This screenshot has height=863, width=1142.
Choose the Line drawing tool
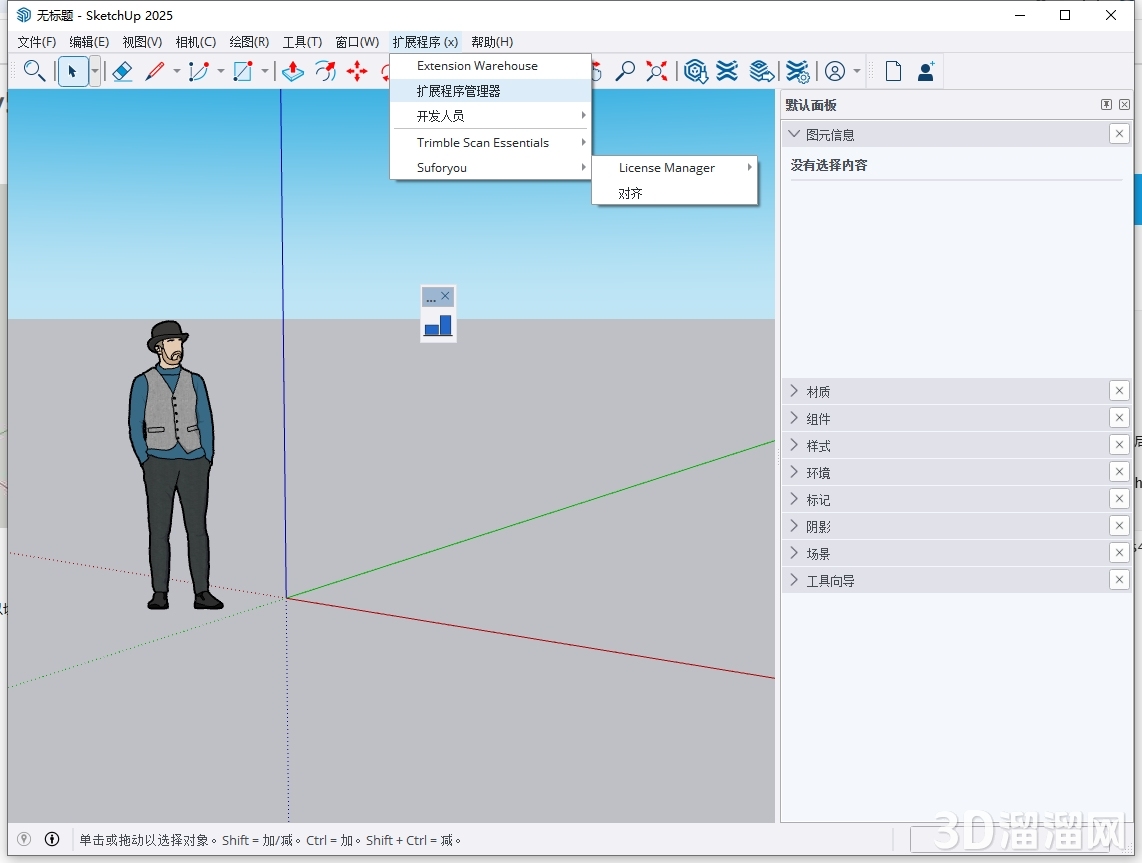(x=157, y=71)
